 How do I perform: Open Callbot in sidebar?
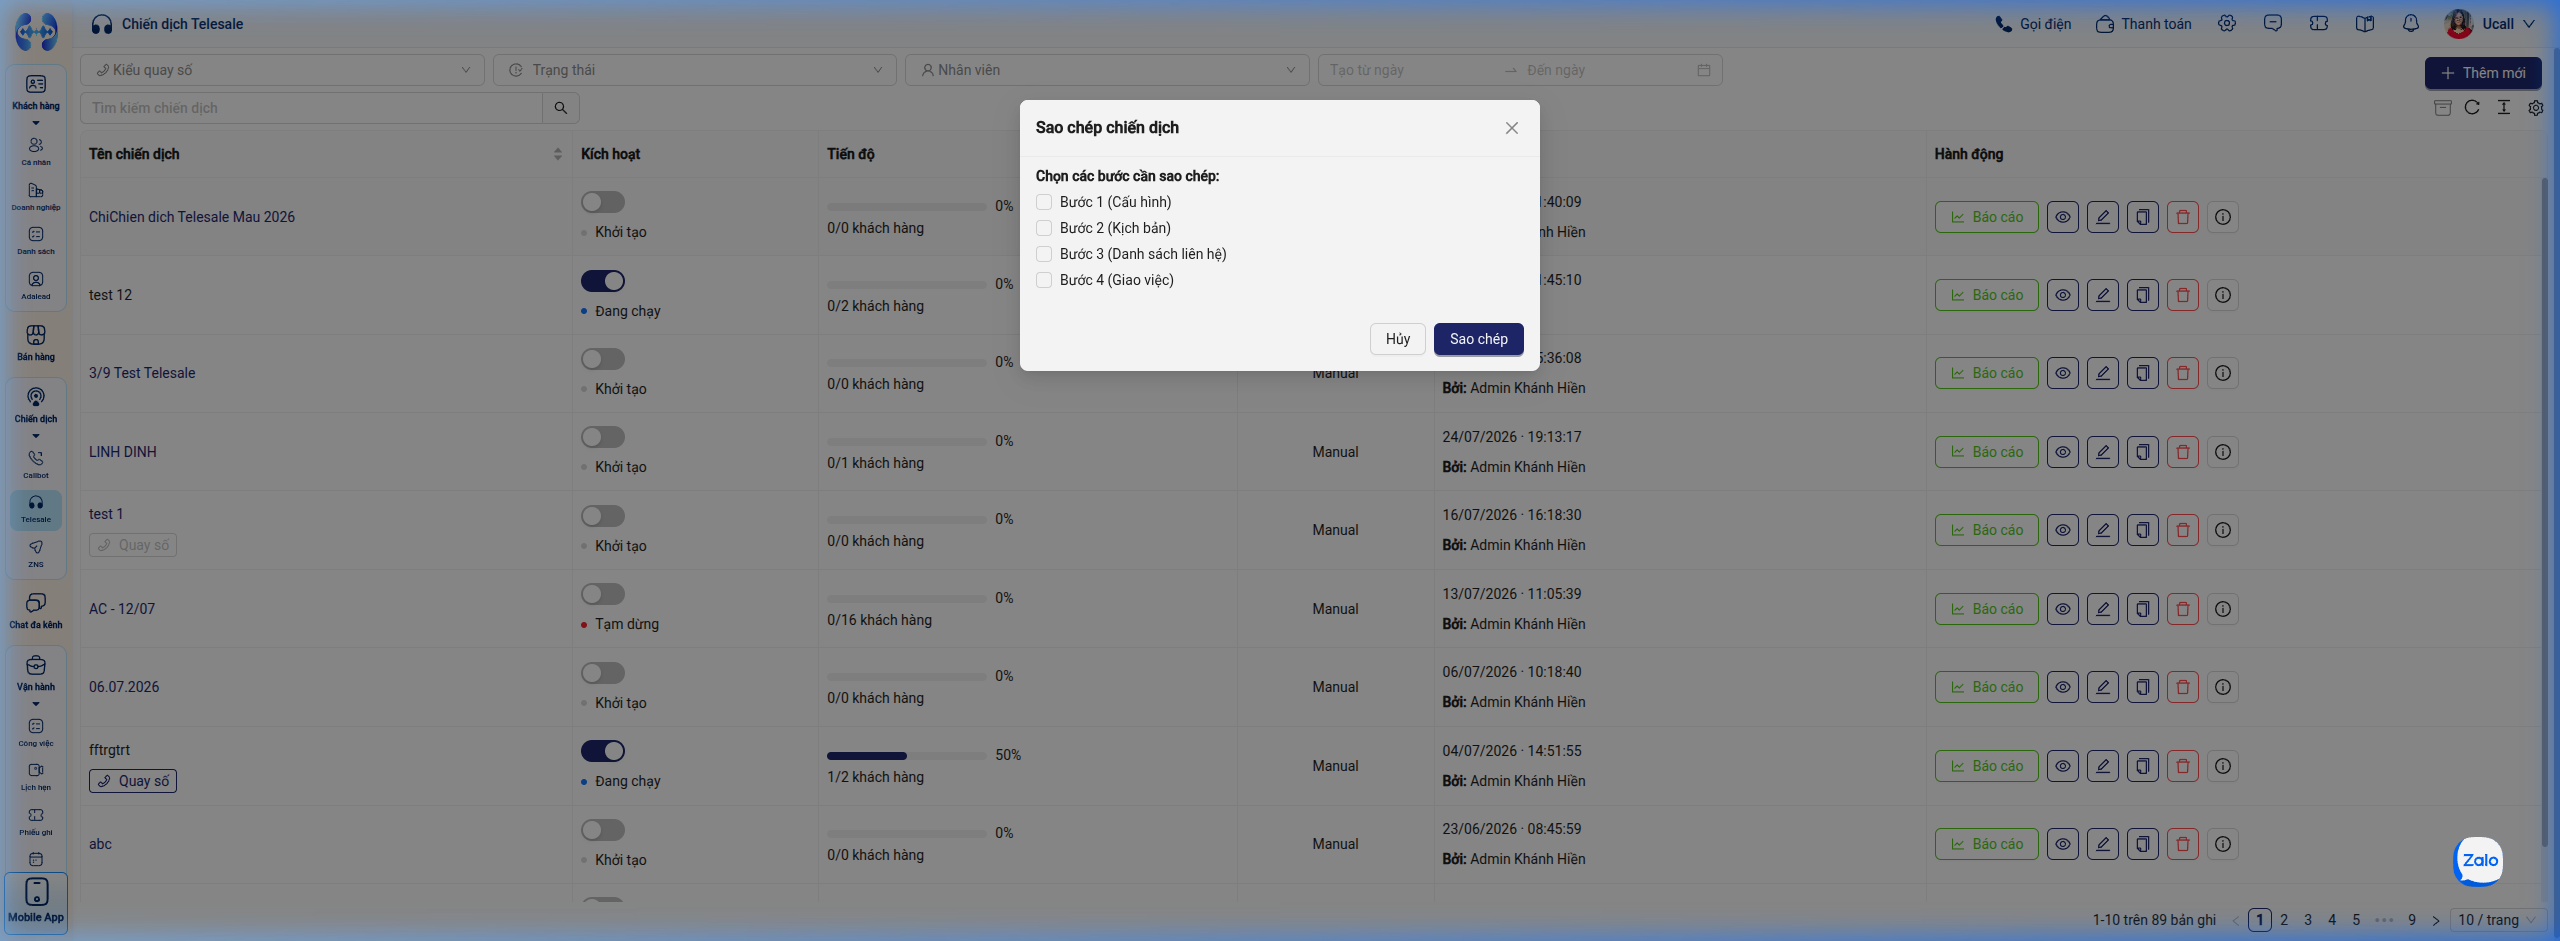click(x=36, y=464)
